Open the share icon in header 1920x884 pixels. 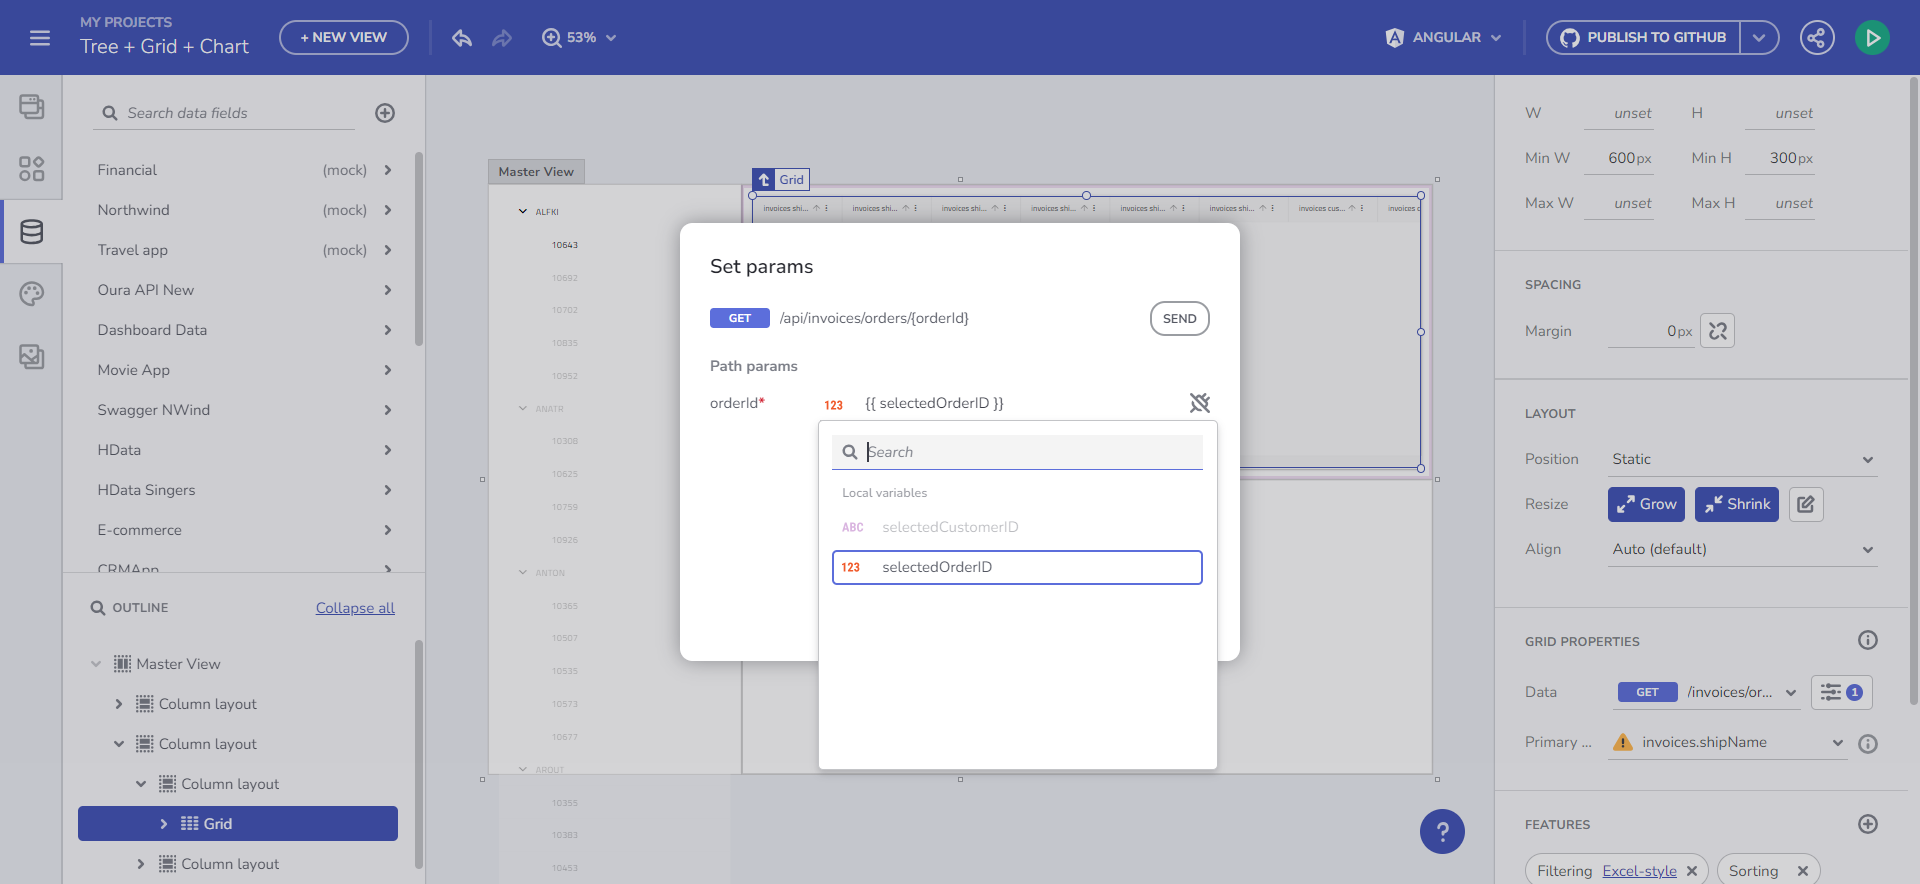[x=1817, y=38]
